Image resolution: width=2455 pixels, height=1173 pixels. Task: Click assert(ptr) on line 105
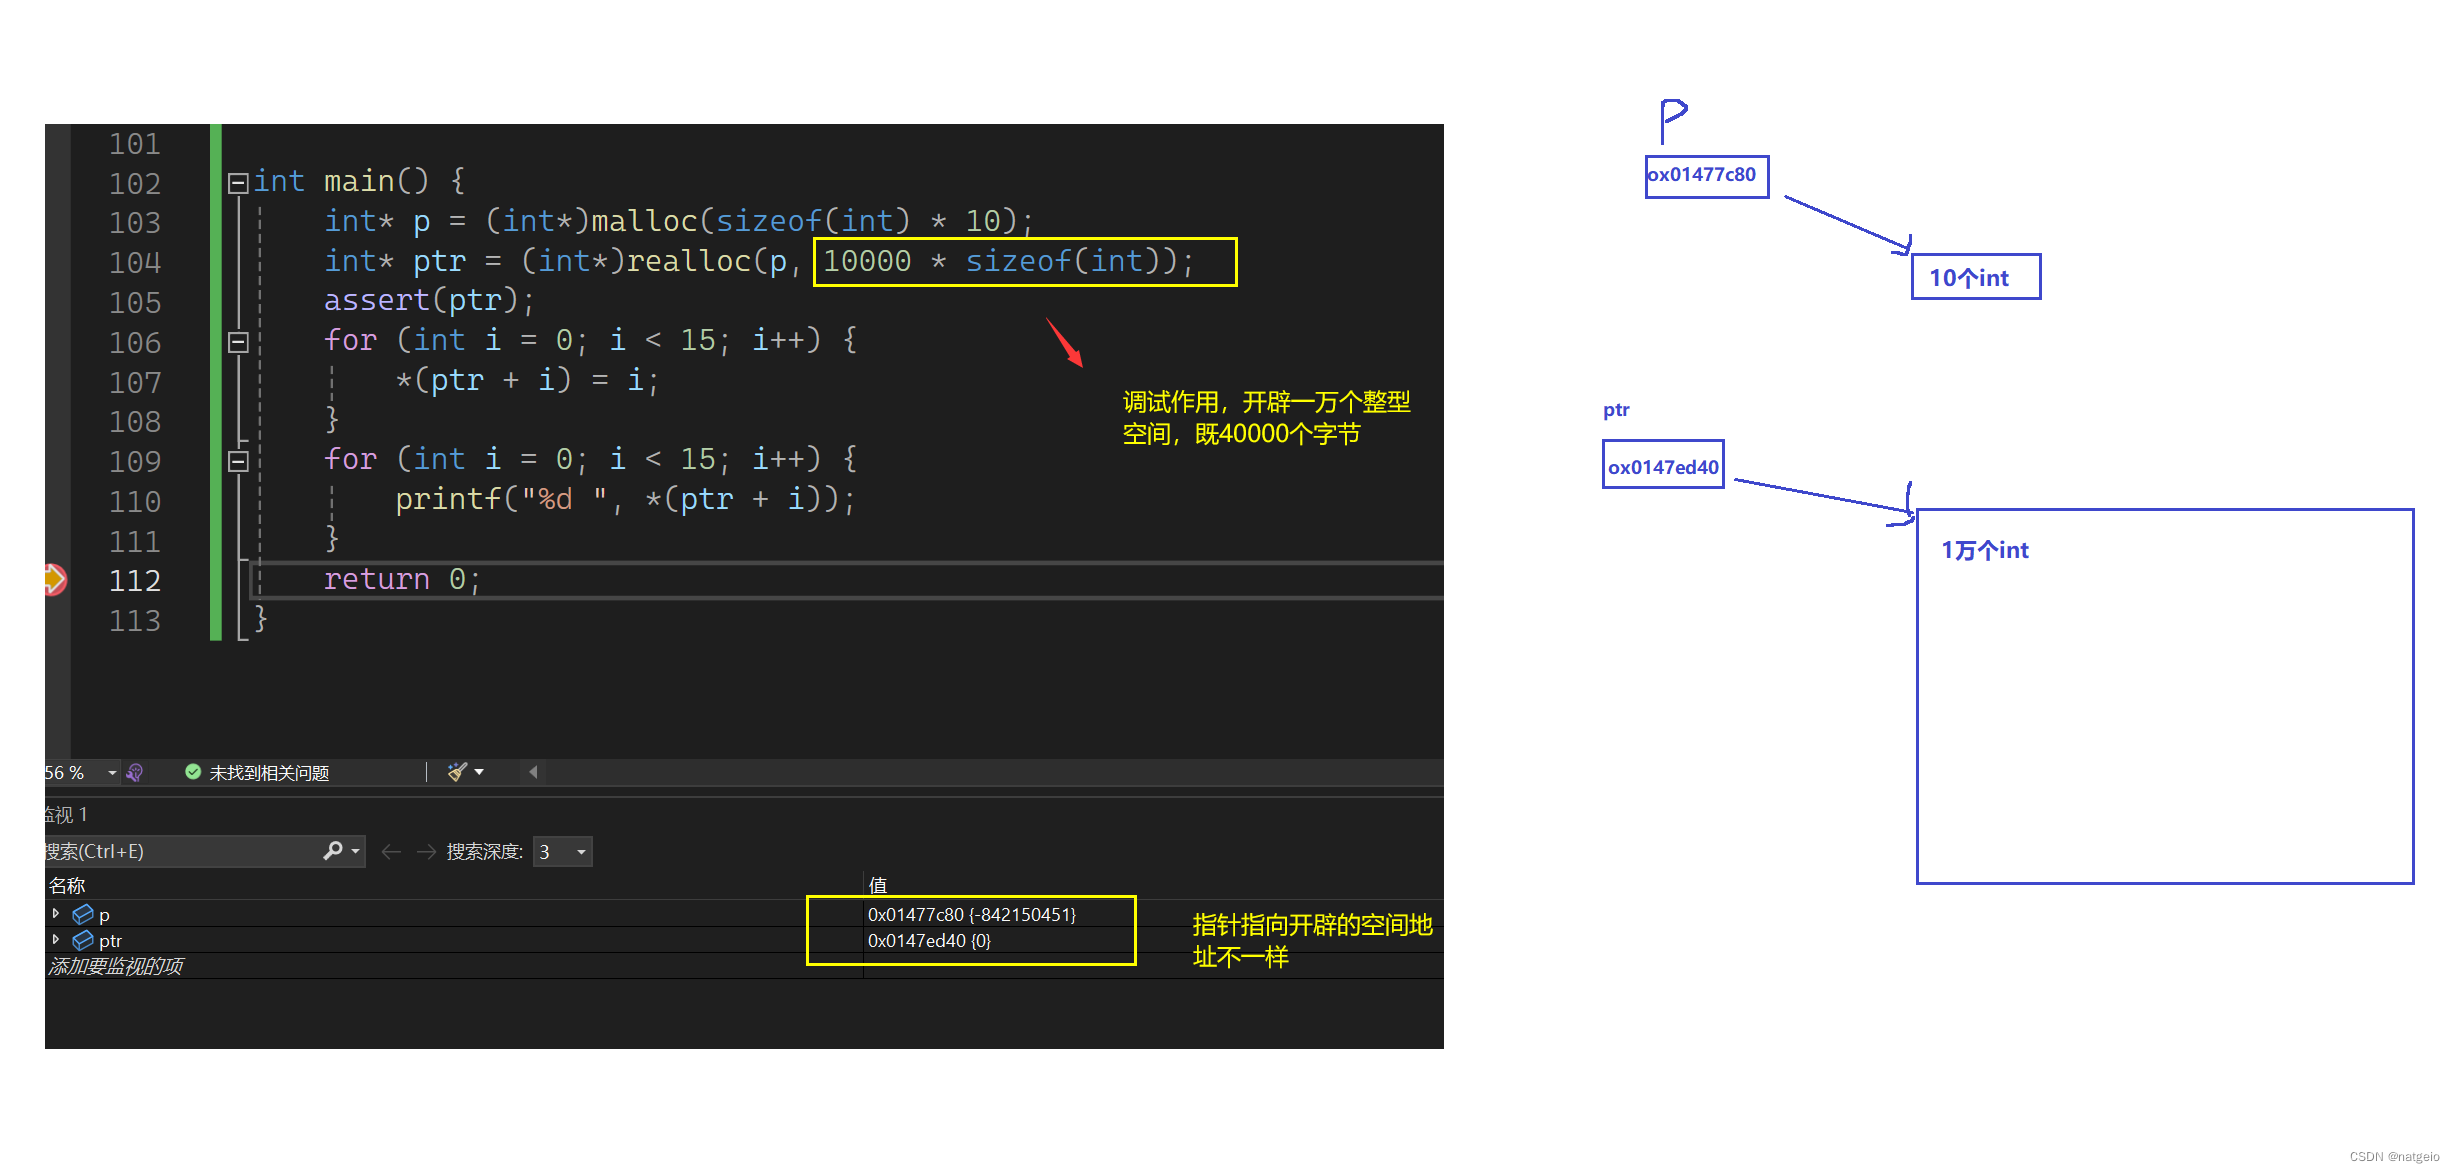pos(429,300)
